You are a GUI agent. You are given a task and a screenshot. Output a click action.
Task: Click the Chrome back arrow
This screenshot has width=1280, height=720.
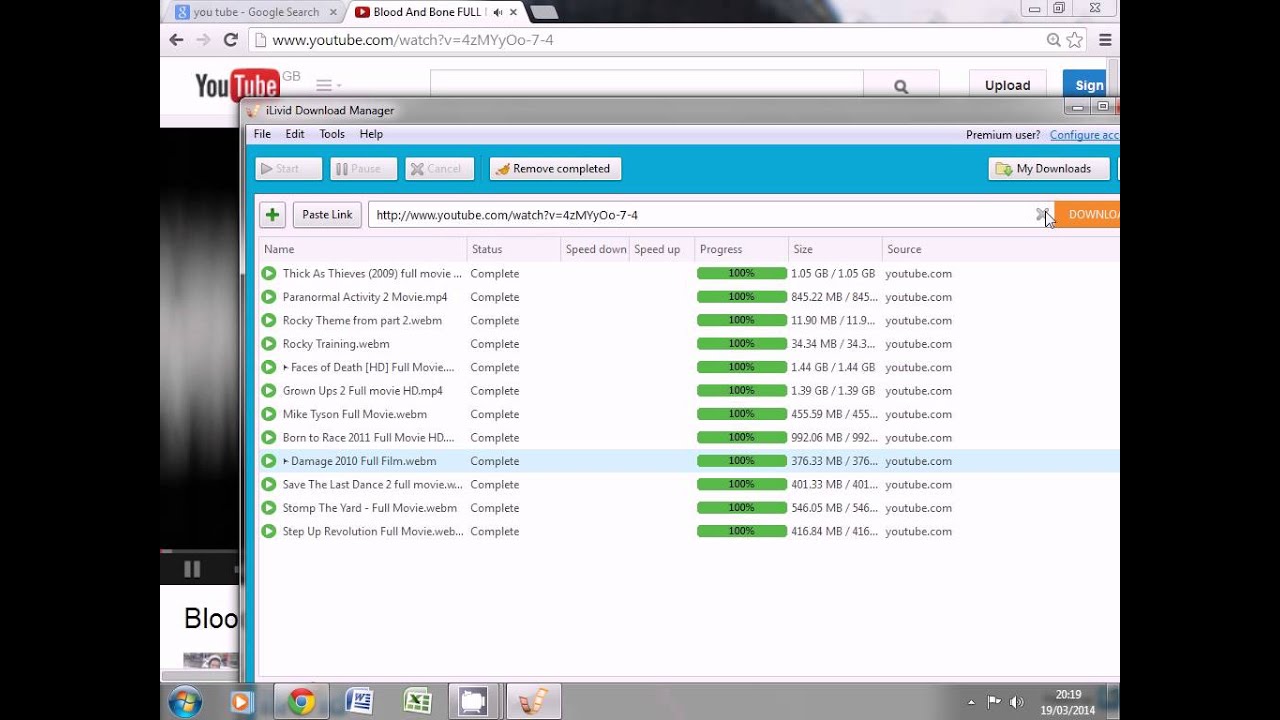point(177,40)
